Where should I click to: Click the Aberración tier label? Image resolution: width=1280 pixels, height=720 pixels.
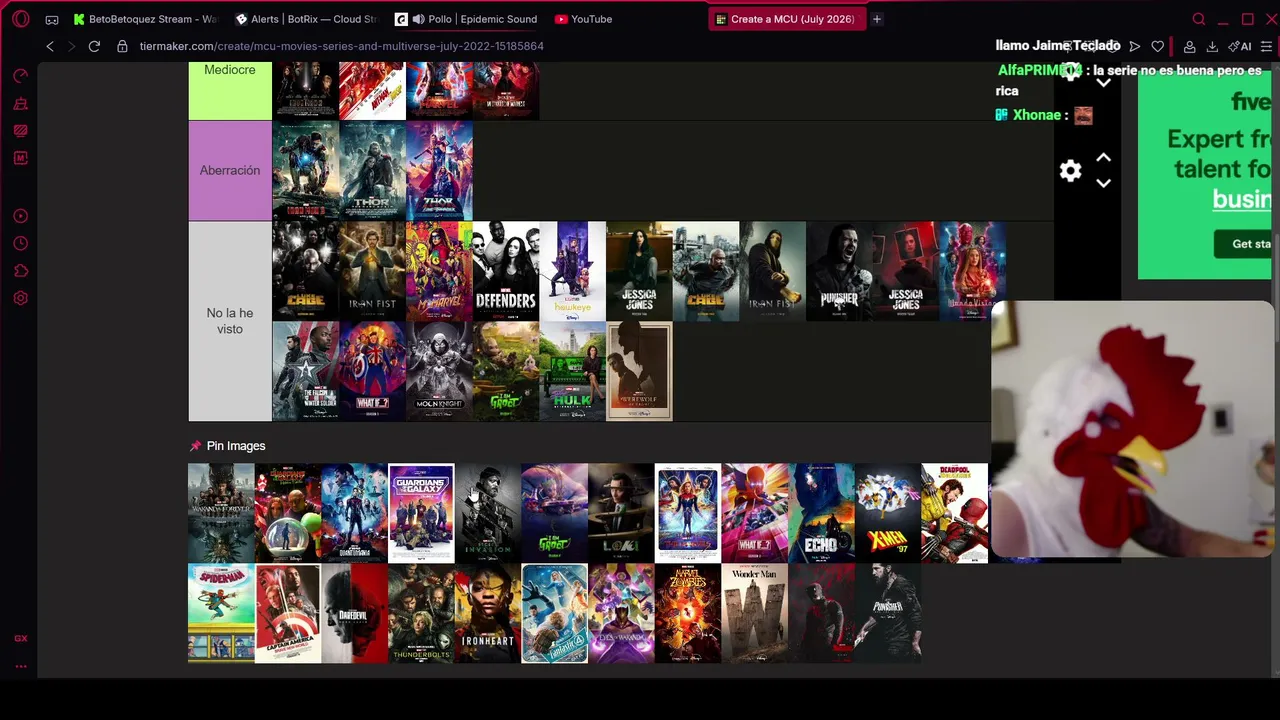pyautogui.click(x=230, y=170)
